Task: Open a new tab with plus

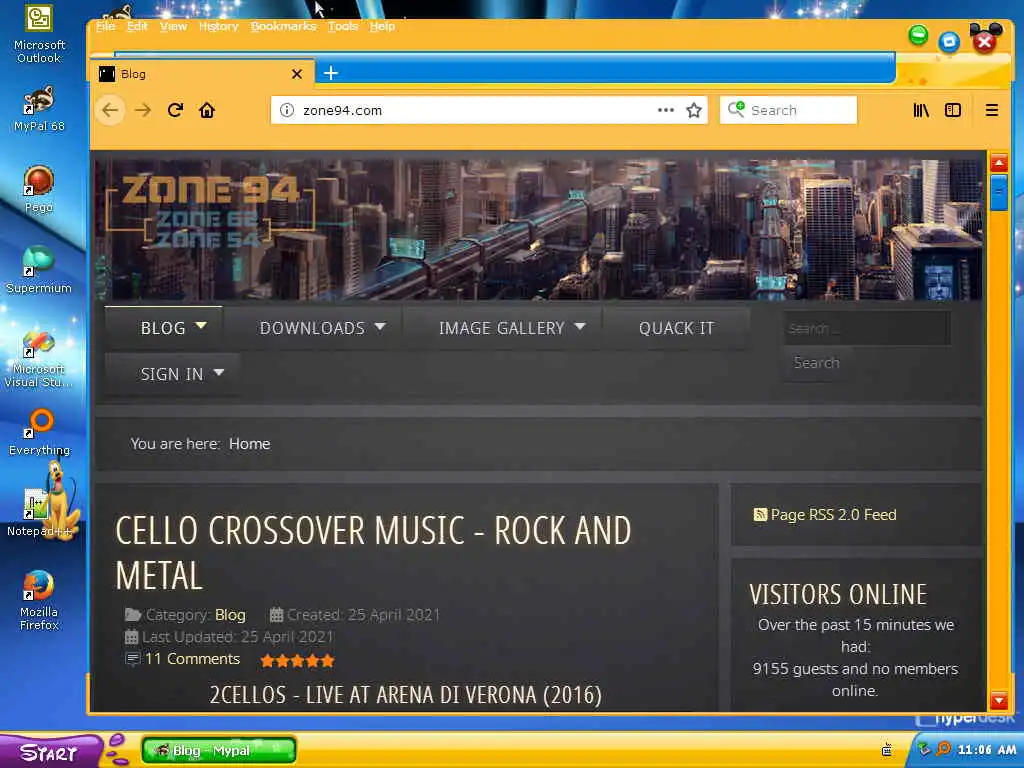Action: [x=331, y=73]
